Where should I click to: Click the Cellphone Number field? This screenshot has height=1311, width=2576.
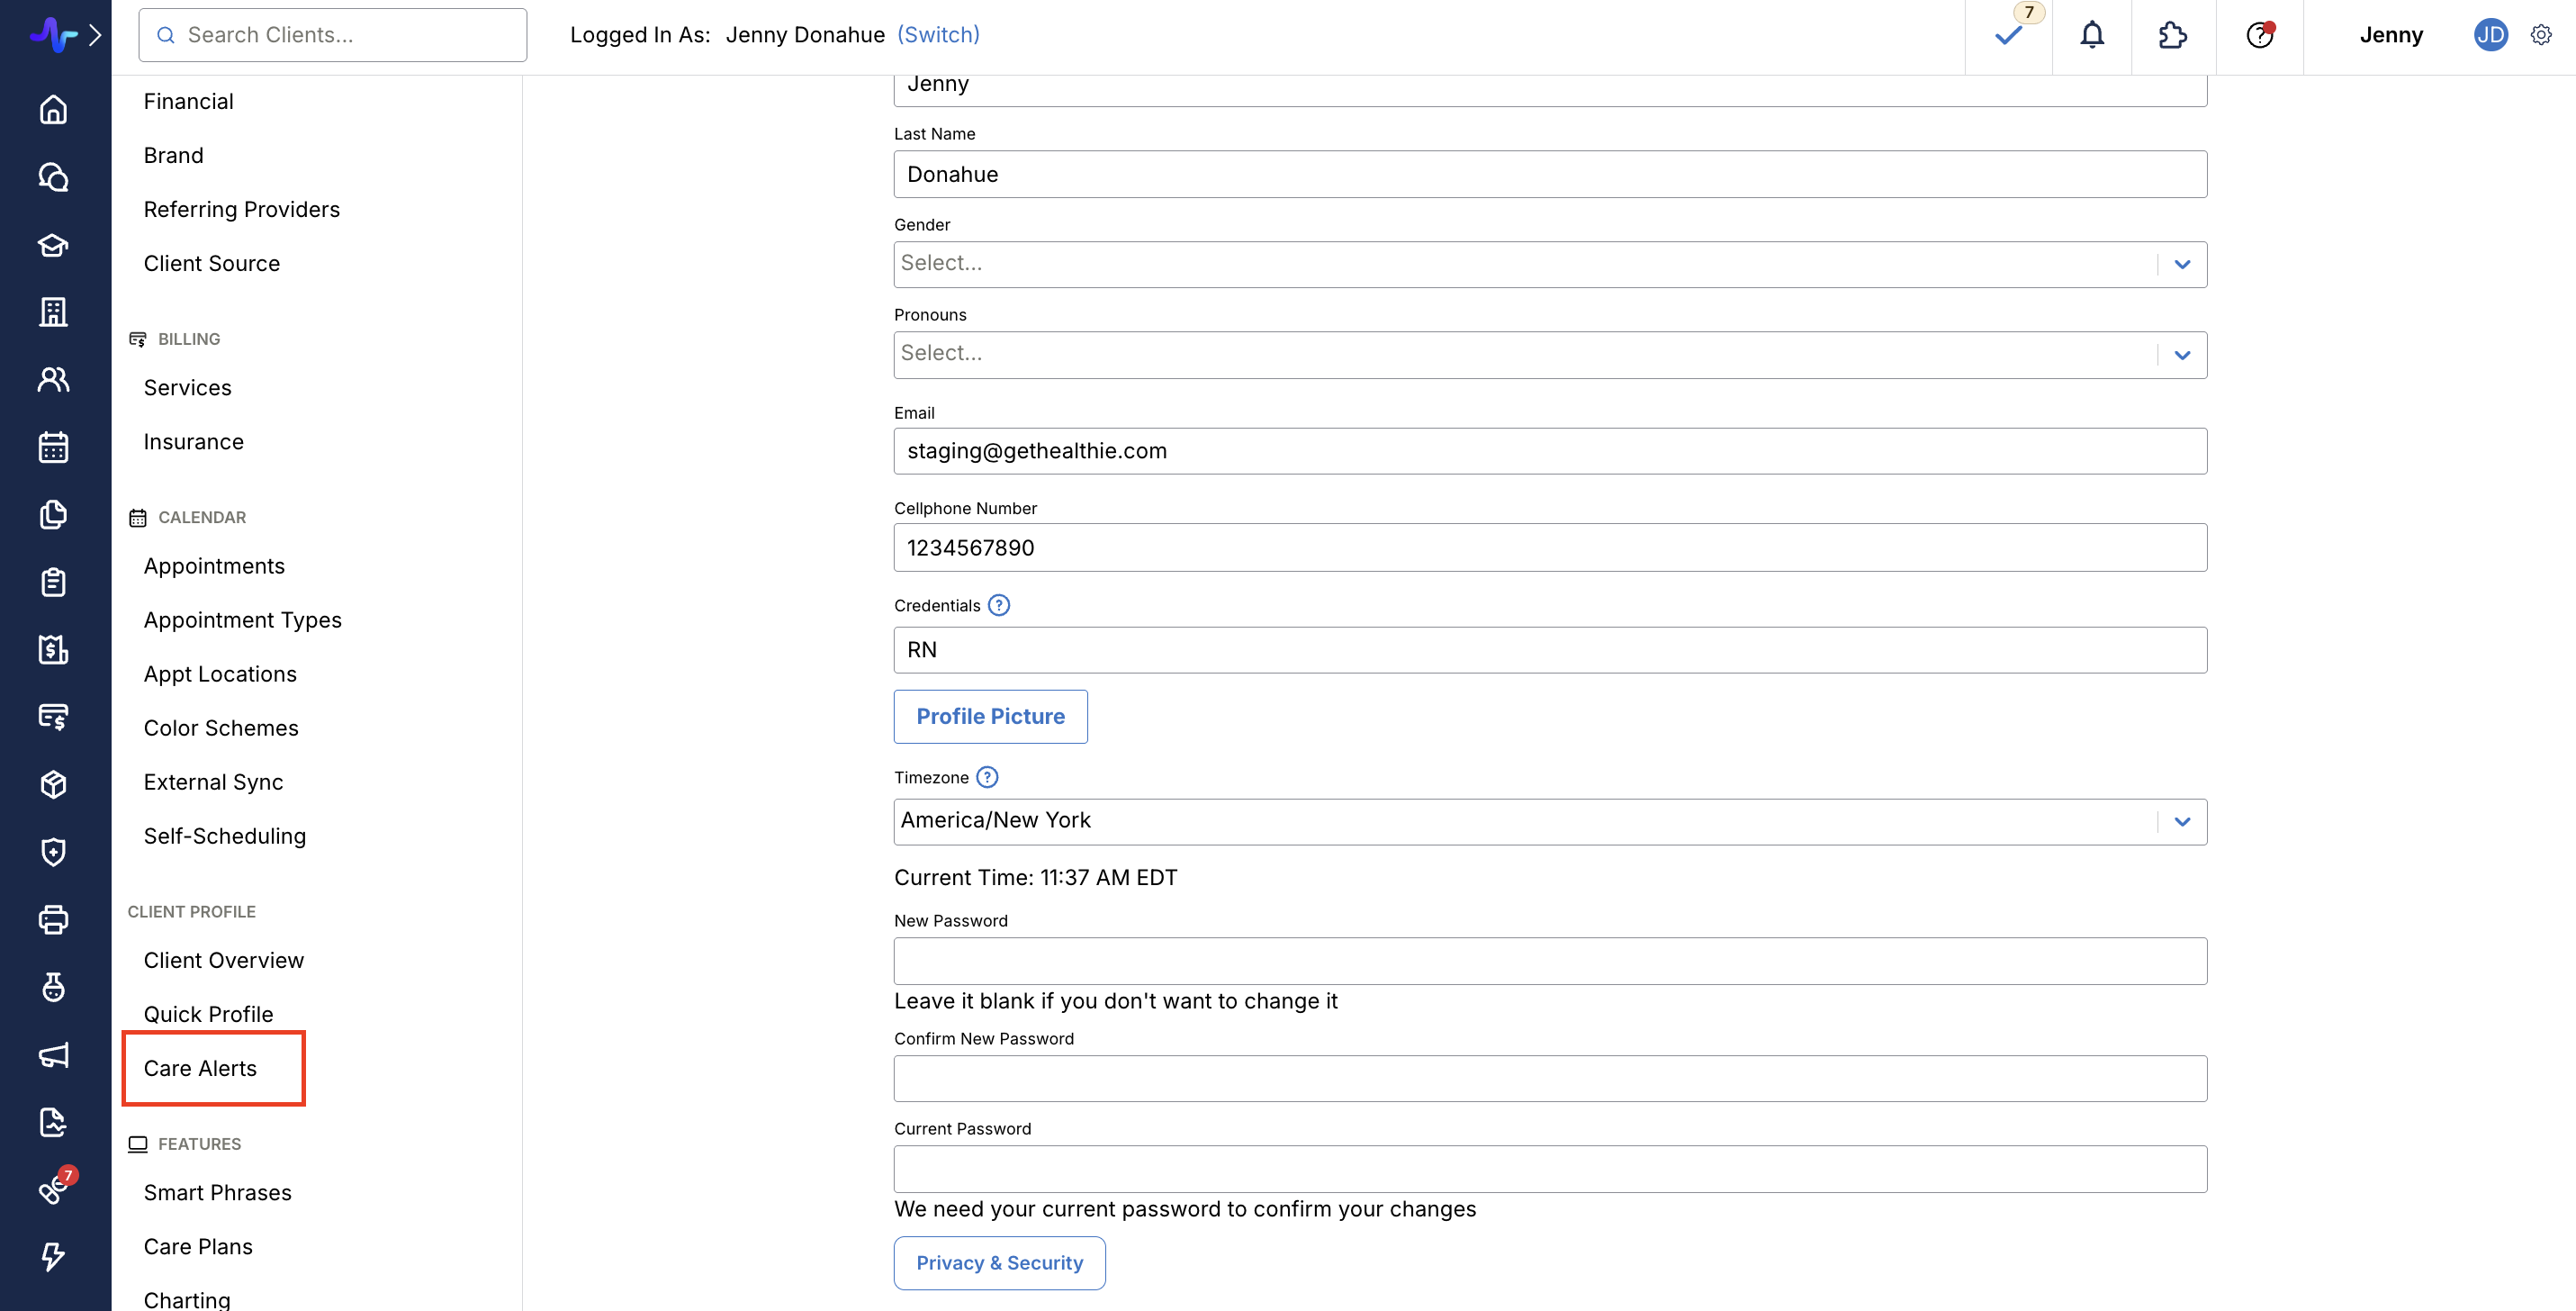(1550, 547)
